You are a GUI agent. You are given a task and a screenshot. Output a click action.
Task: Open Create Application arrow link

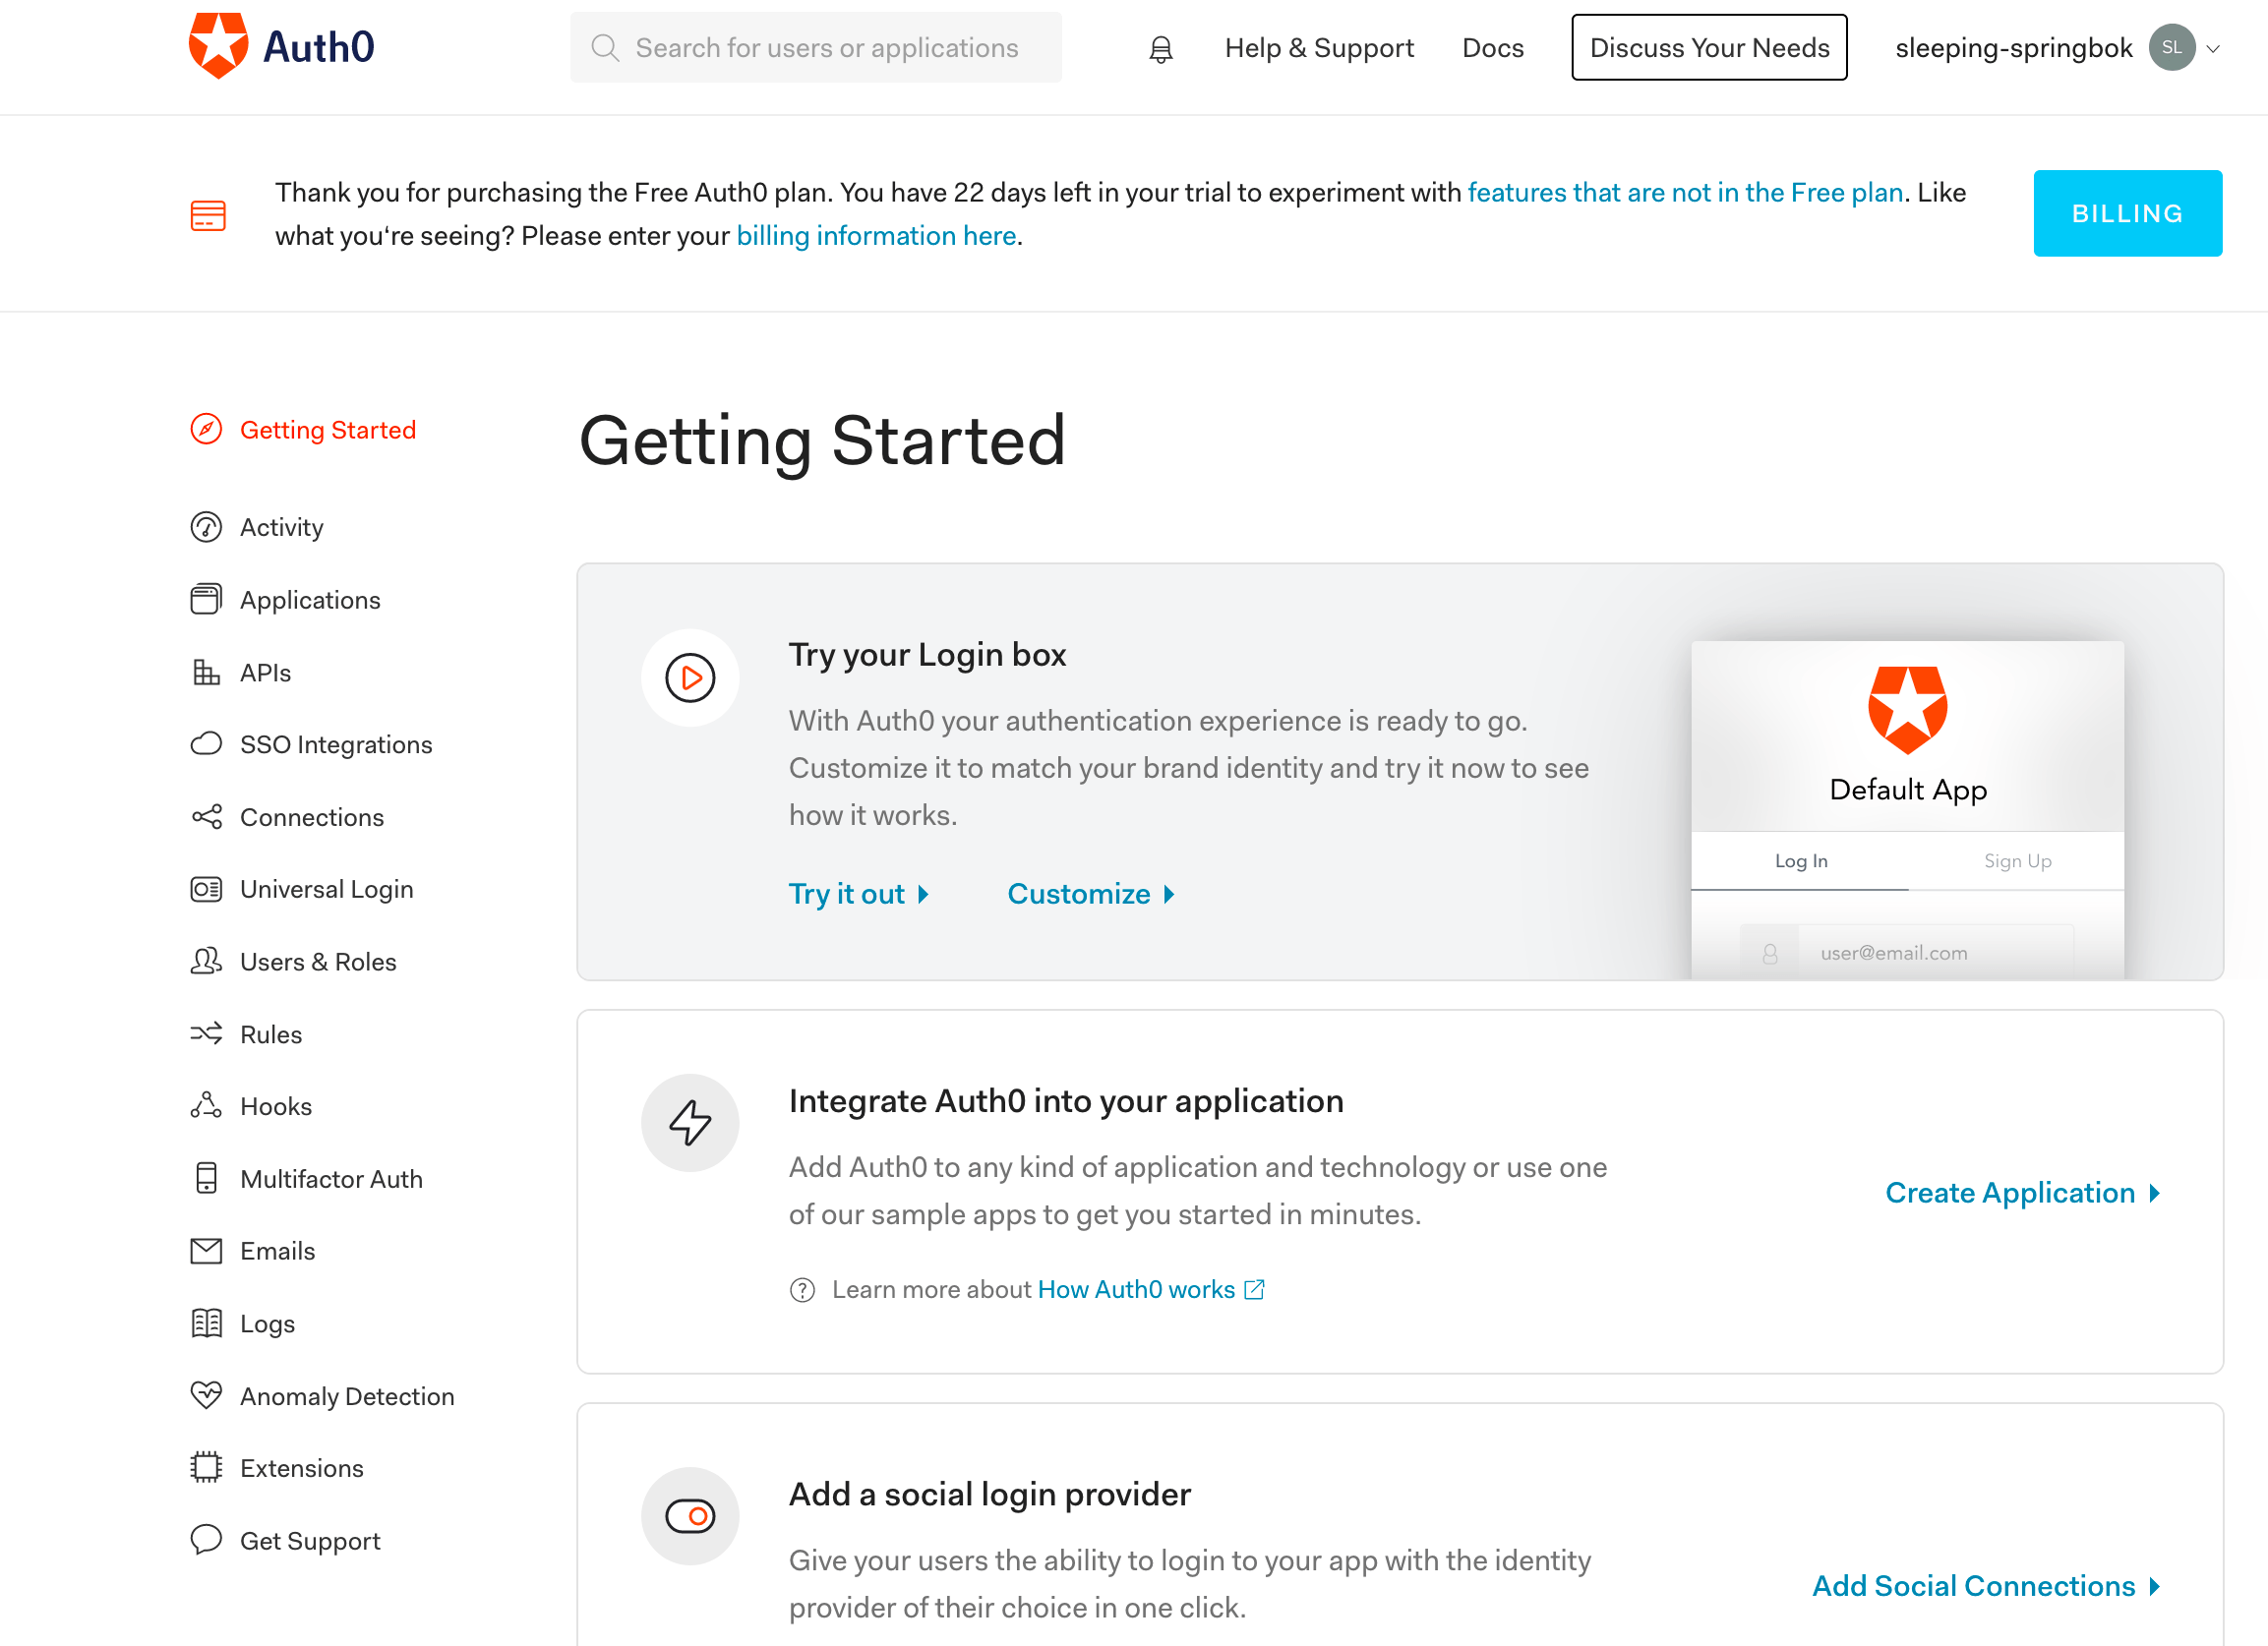point(2022,1192)
